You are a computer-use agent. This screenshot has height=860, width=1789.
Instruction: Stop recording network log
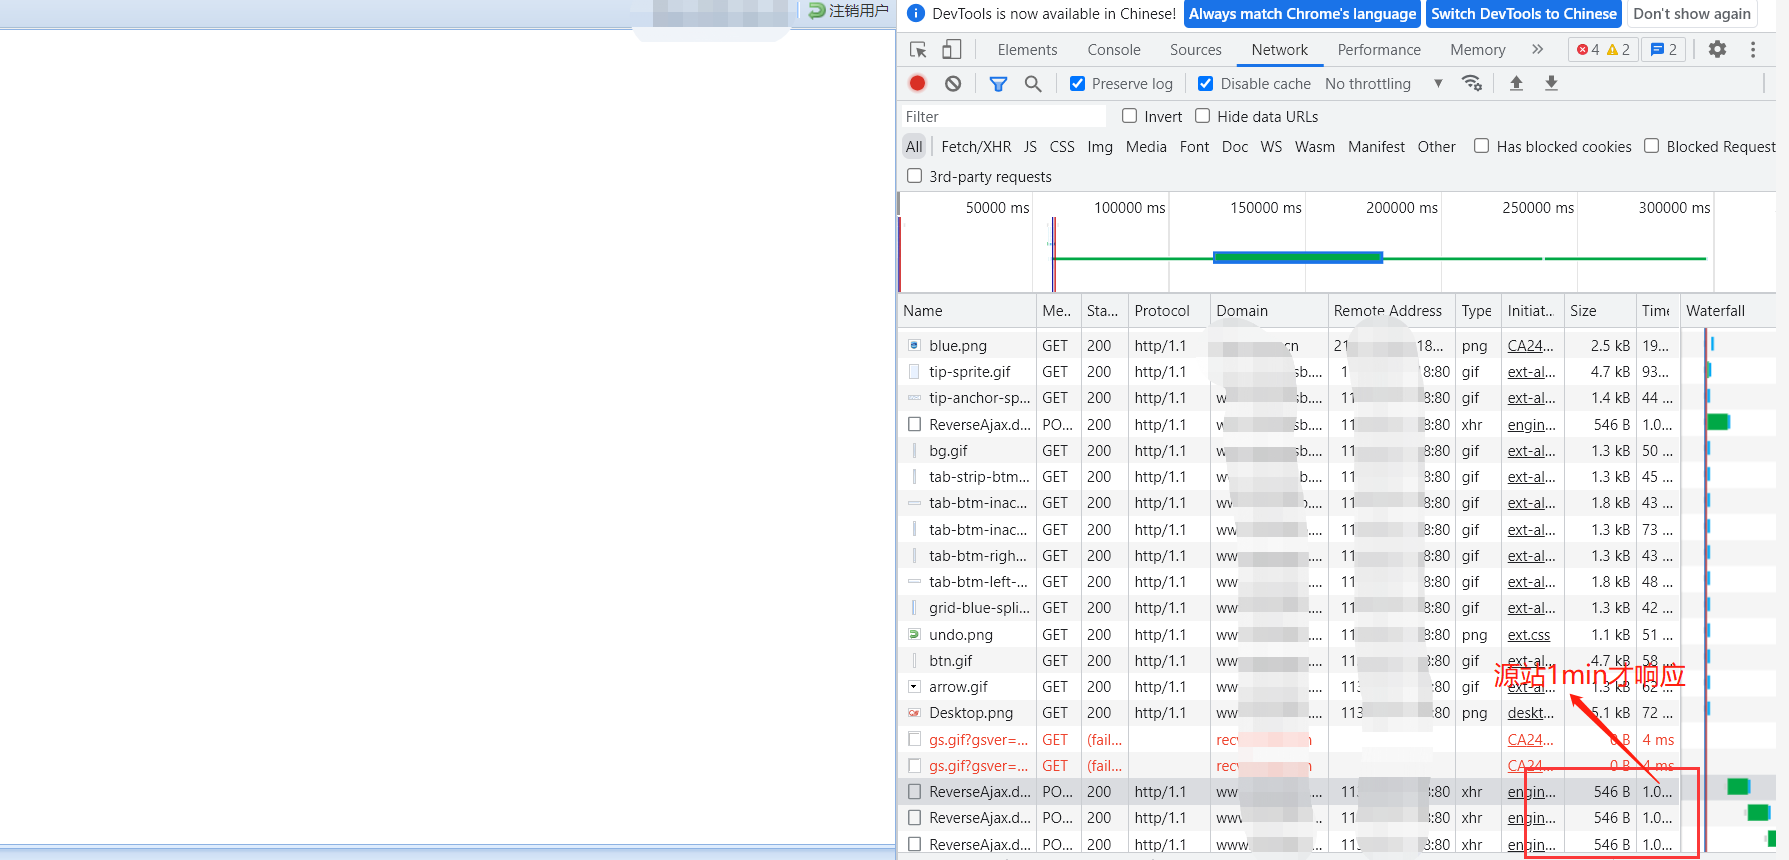point(917,84)
